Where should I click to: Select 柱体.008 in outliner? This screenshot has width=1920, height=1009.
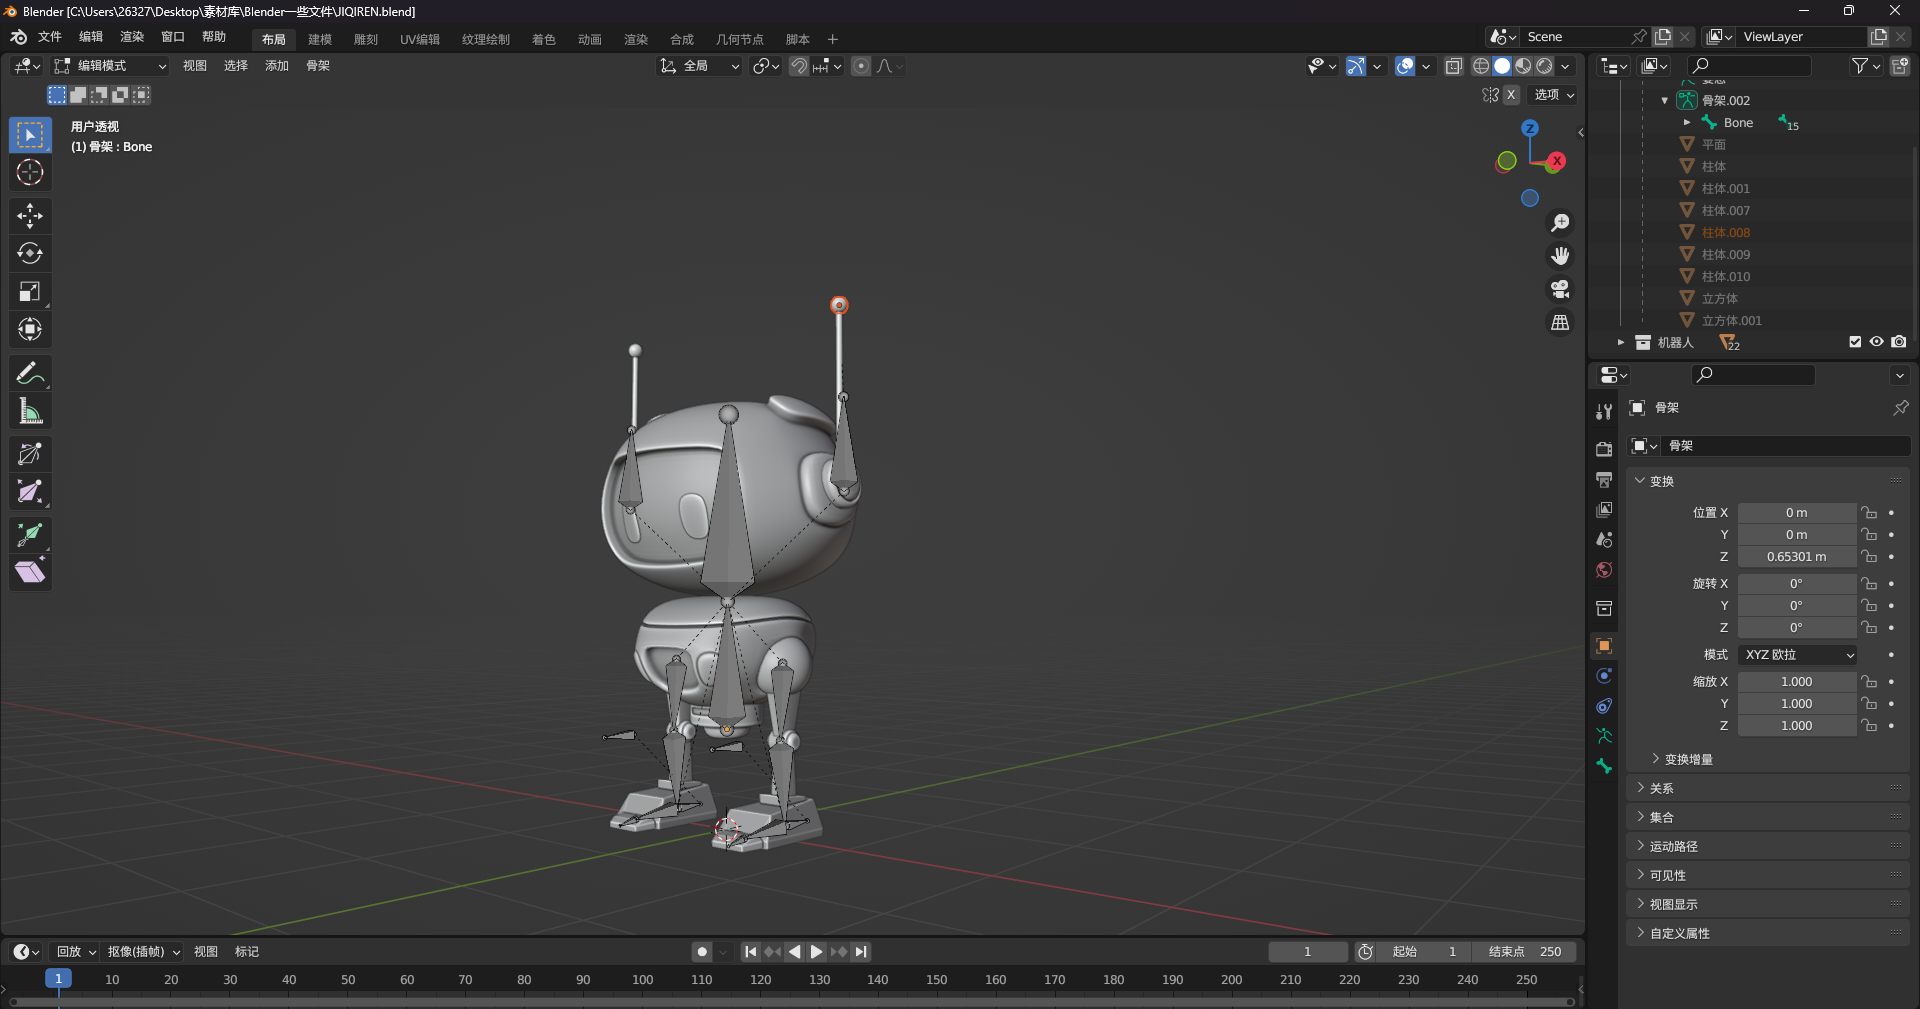[1726, 233]
